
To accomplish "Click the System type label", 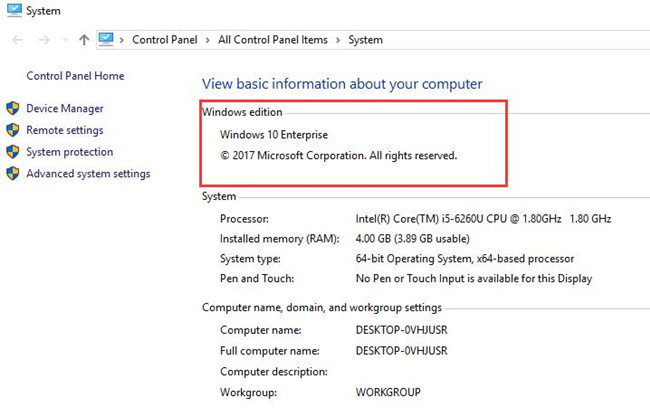I will point(250,259).
